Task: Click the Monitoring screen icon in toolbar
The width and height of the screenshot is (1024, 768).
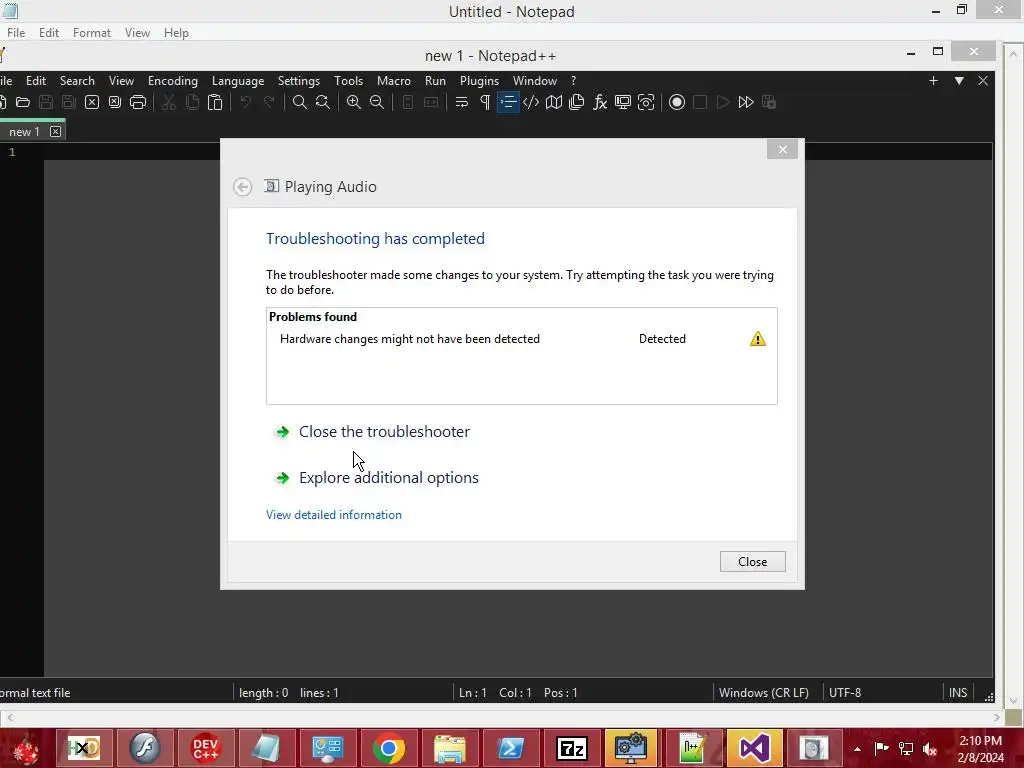Action: click(623, 102)
